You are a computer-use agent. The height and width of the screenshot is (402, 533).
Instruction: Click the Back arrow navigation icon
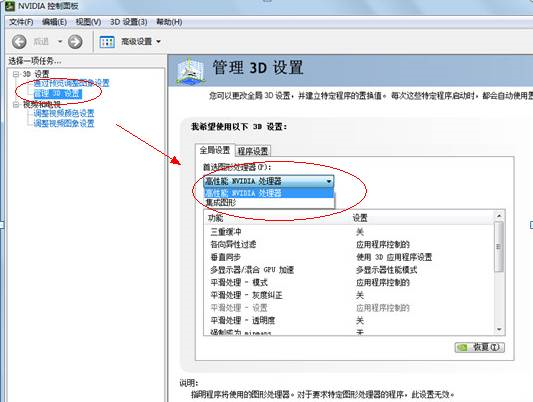(x=19, y=42)
